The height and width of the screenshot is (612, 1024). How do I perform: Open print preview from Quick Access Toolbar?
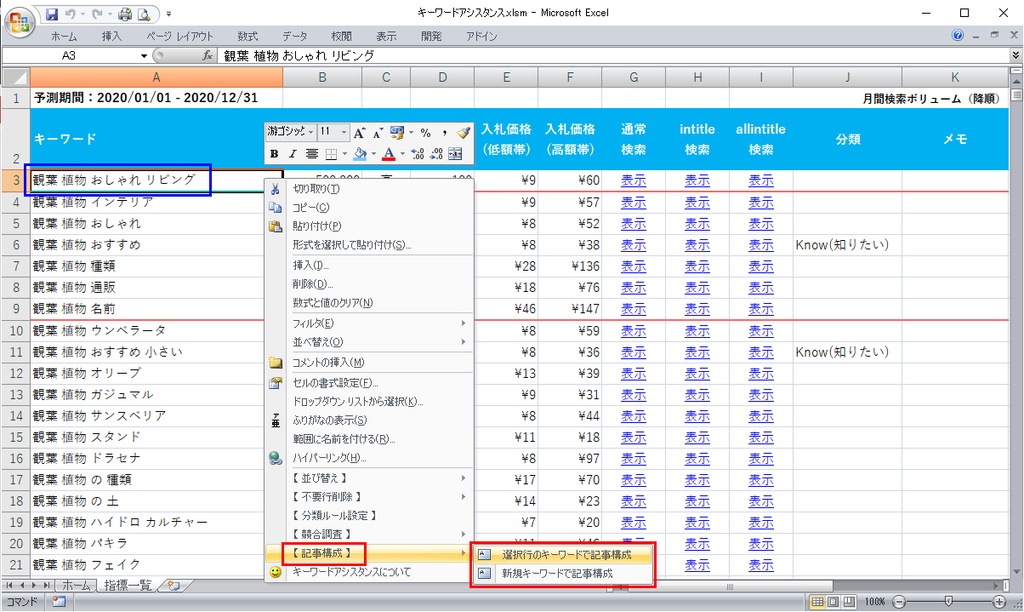pyautogui.click(x=144, y=14)
